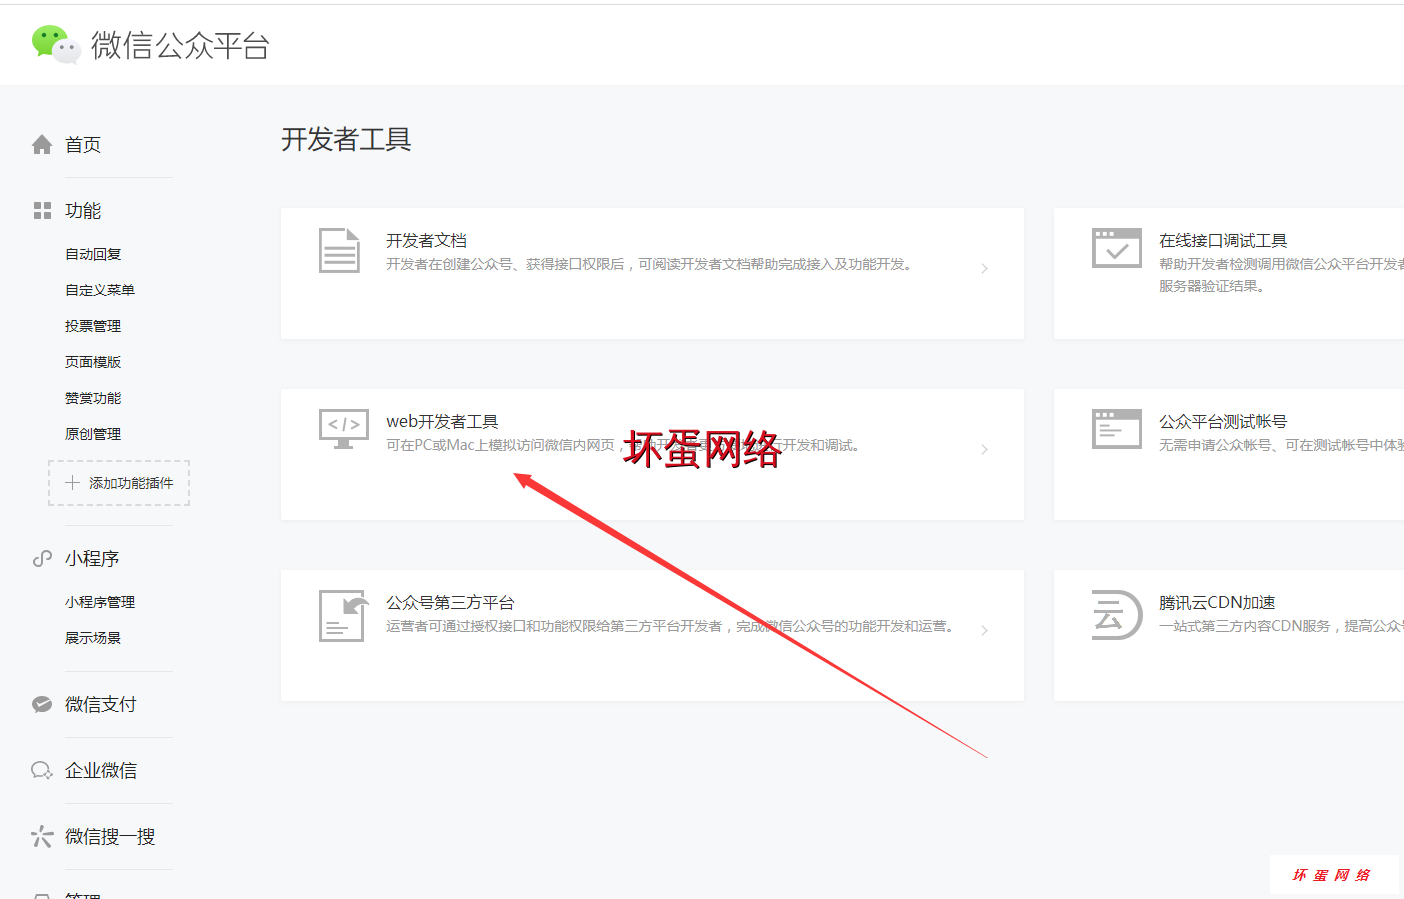Click the 公众号第三方平台 title link

tap(450, 603)
